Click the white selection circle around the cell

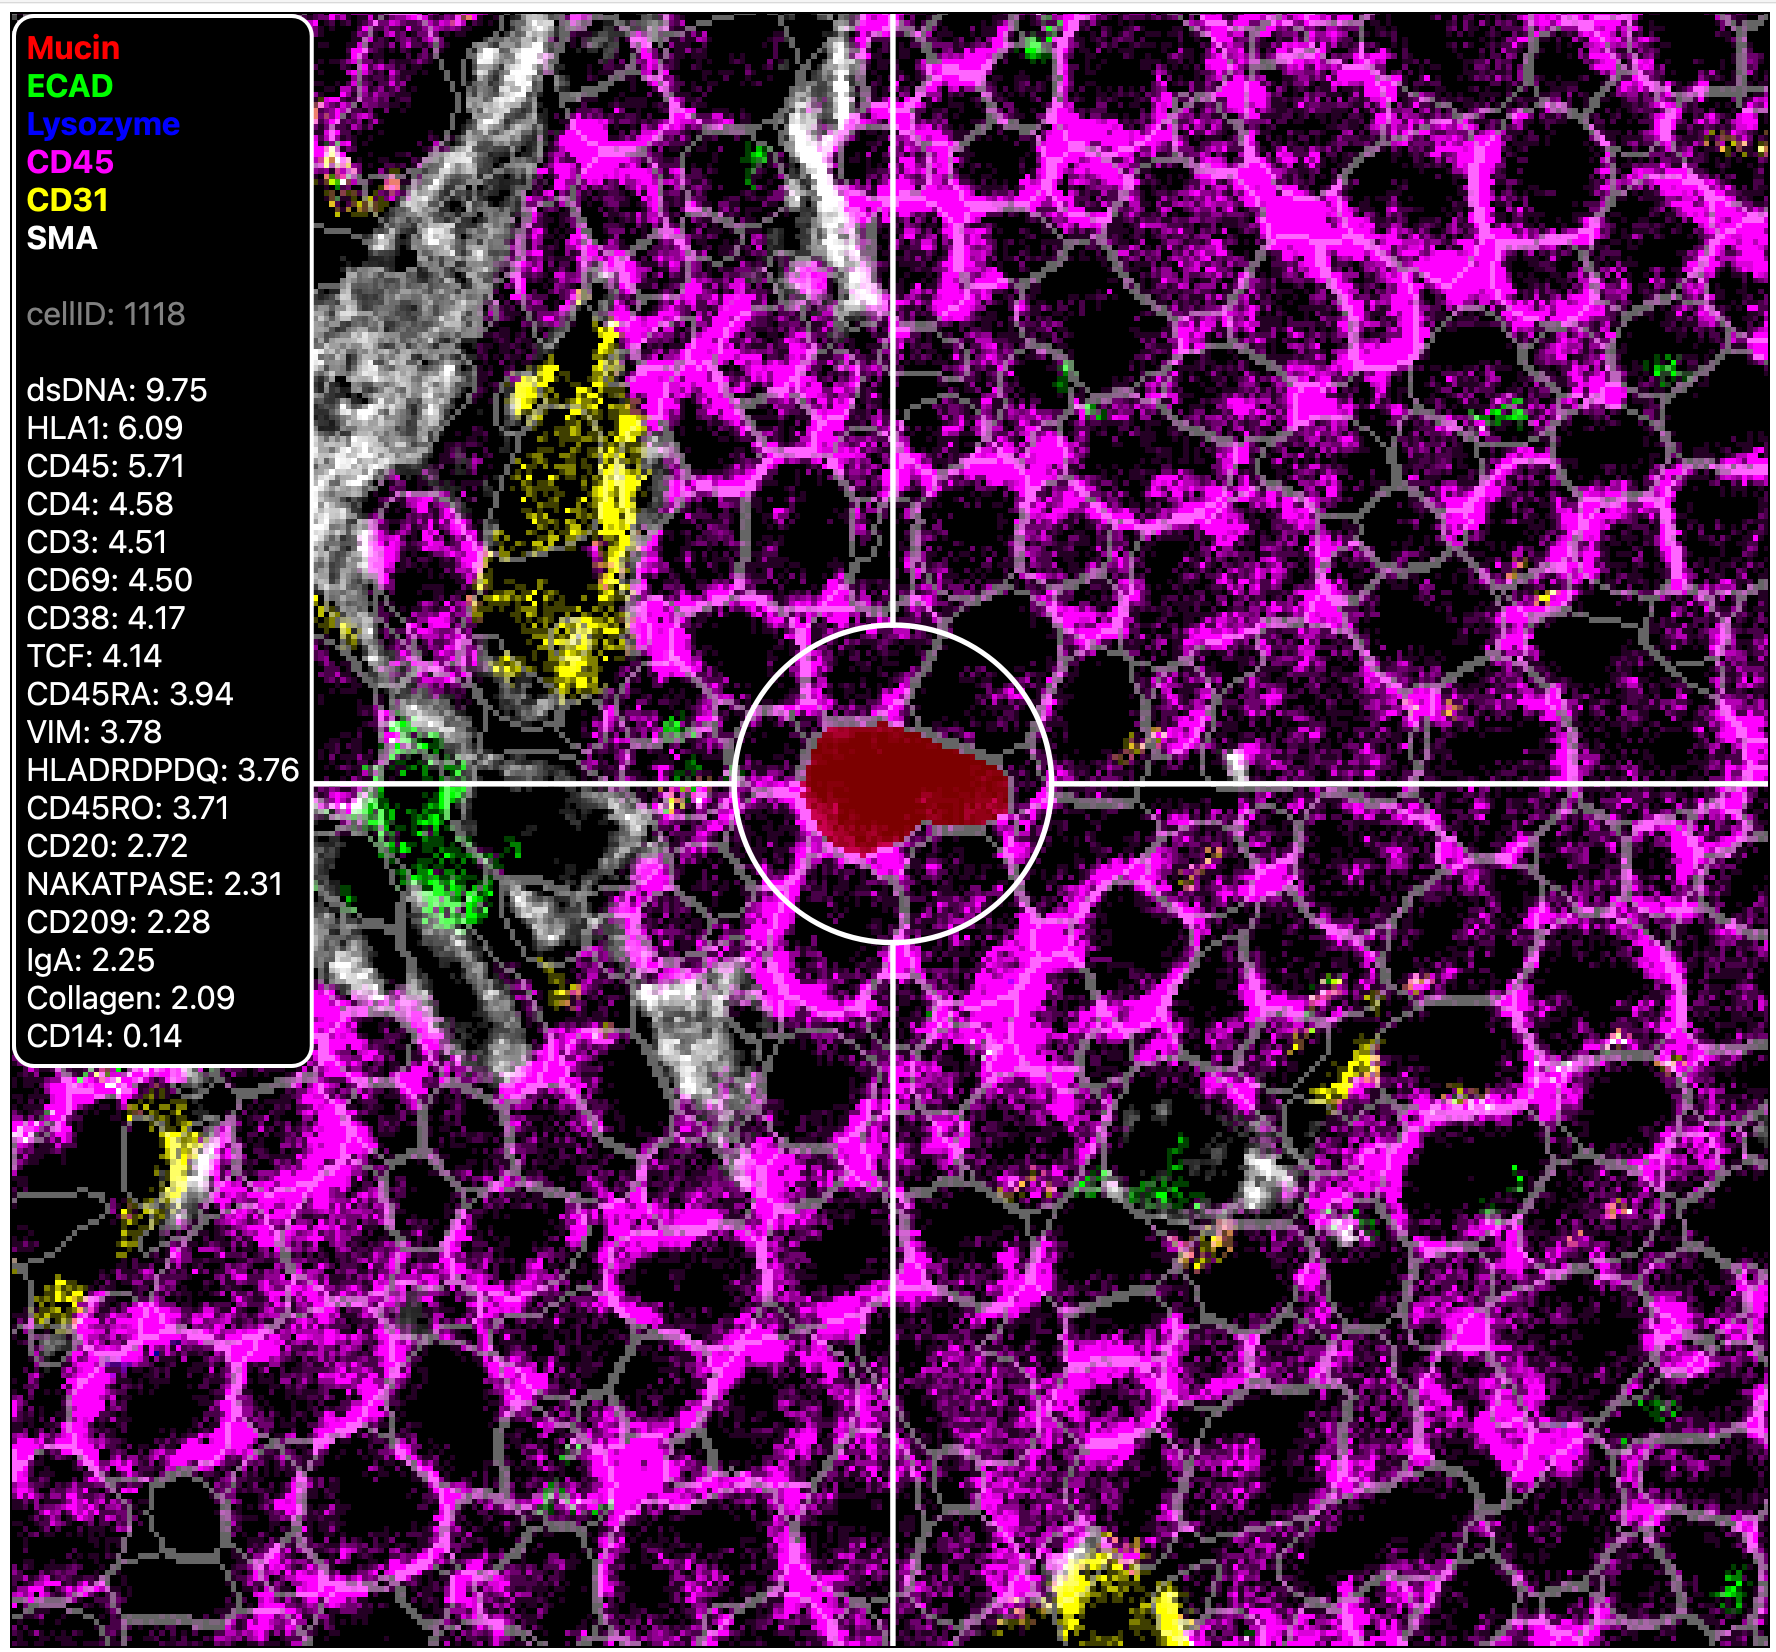pyautogui.click(x=893, y=636)
